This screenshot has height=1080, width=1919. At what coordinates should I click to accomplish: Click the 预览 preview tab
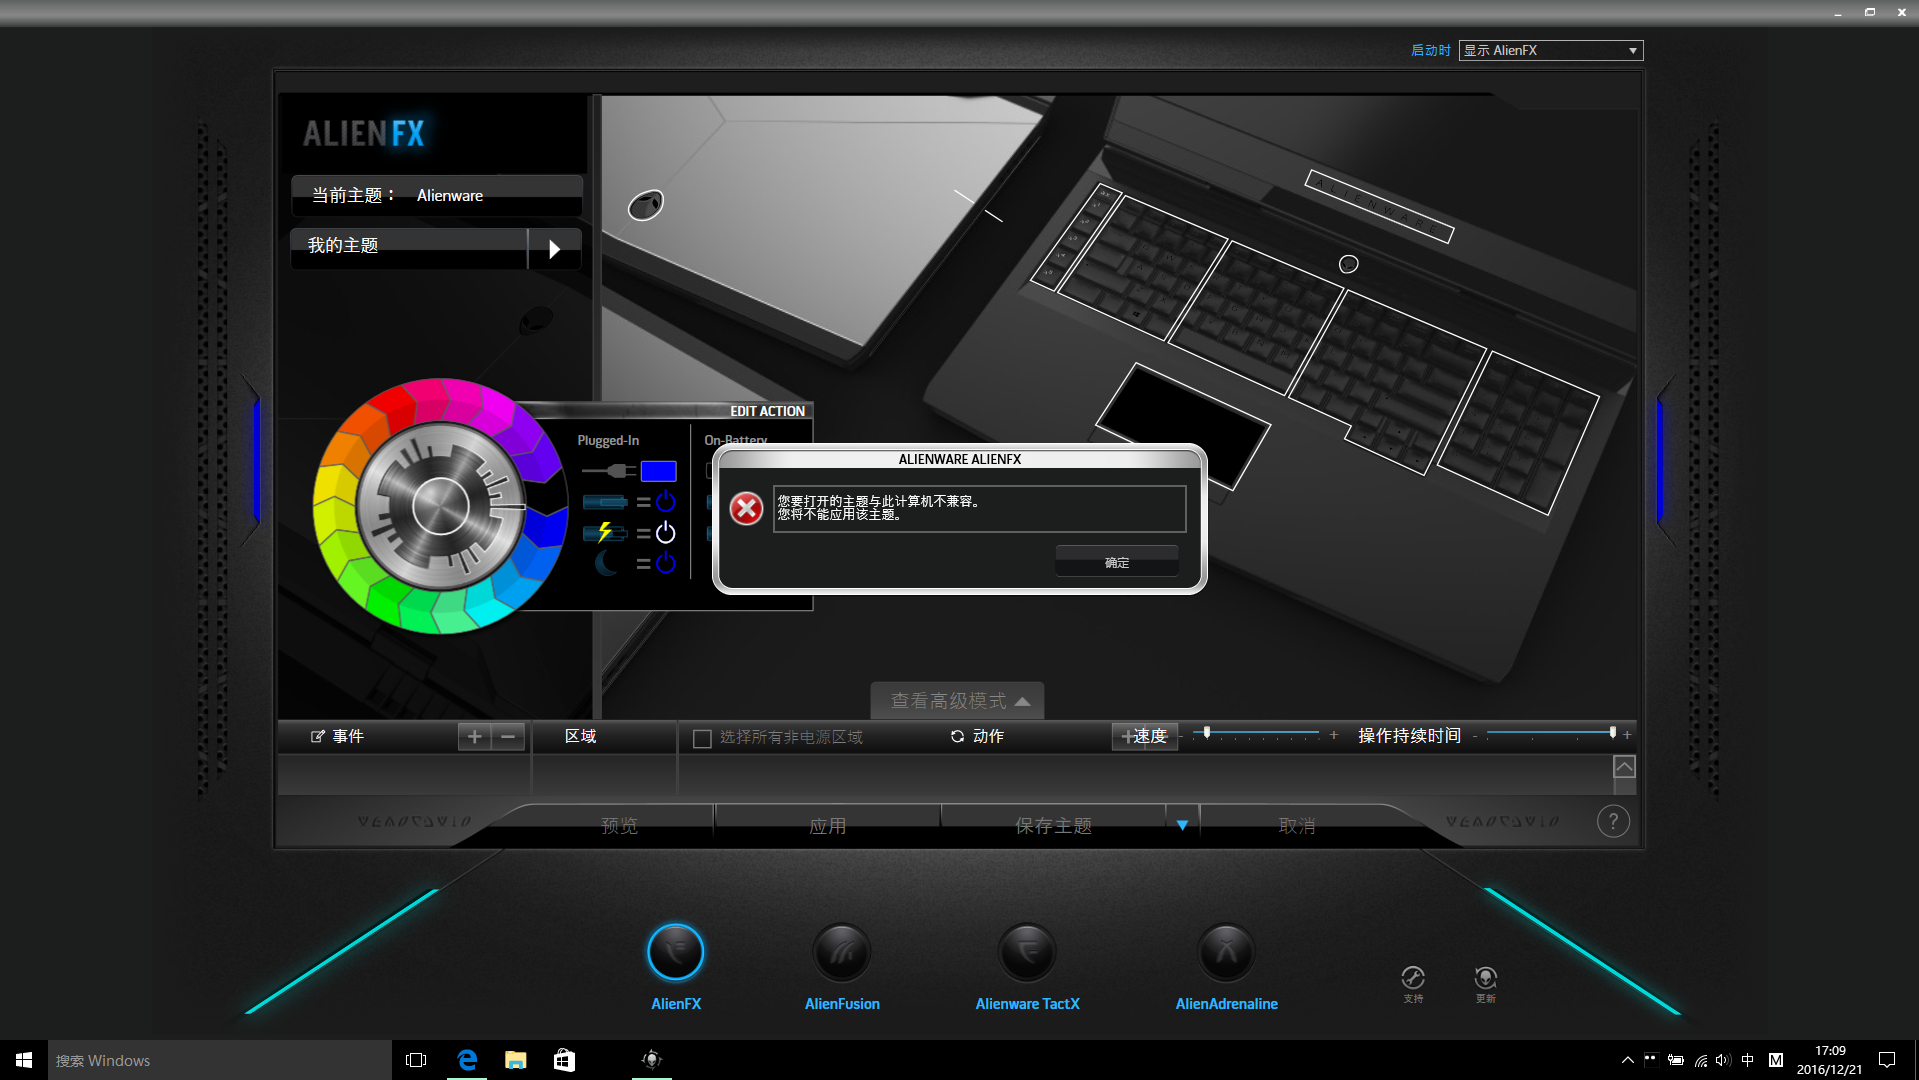click(x=619, y=825)
